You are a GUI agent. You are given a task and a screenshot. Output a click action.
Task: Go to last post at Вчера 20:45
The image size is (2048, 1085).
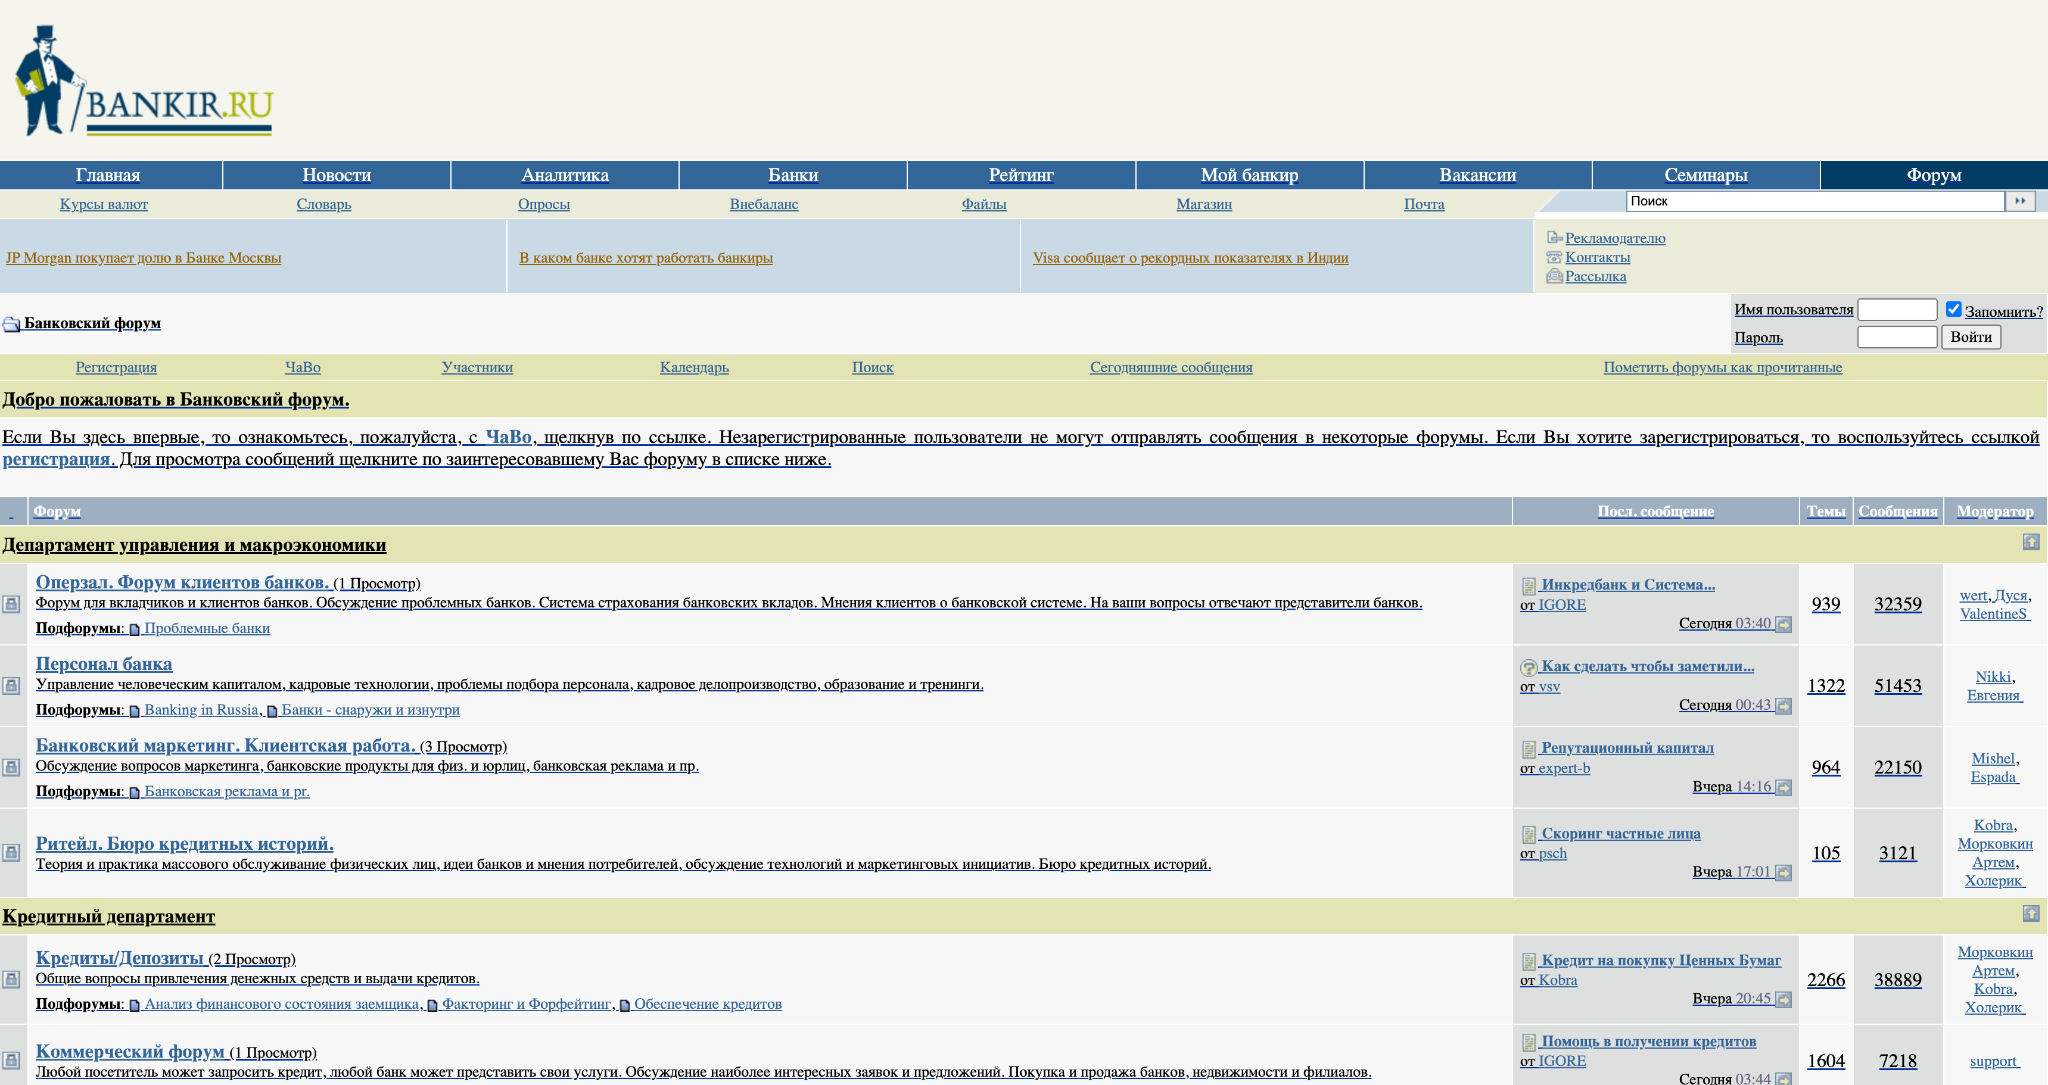point(1783,1000)
